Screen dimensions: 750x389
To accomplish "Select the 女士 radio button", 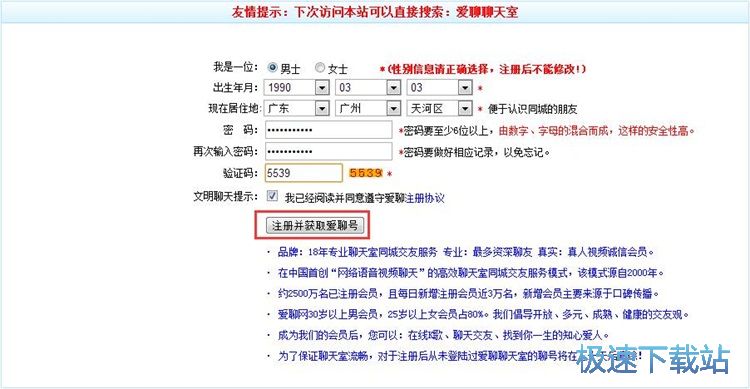I will [x=320, y=67].
